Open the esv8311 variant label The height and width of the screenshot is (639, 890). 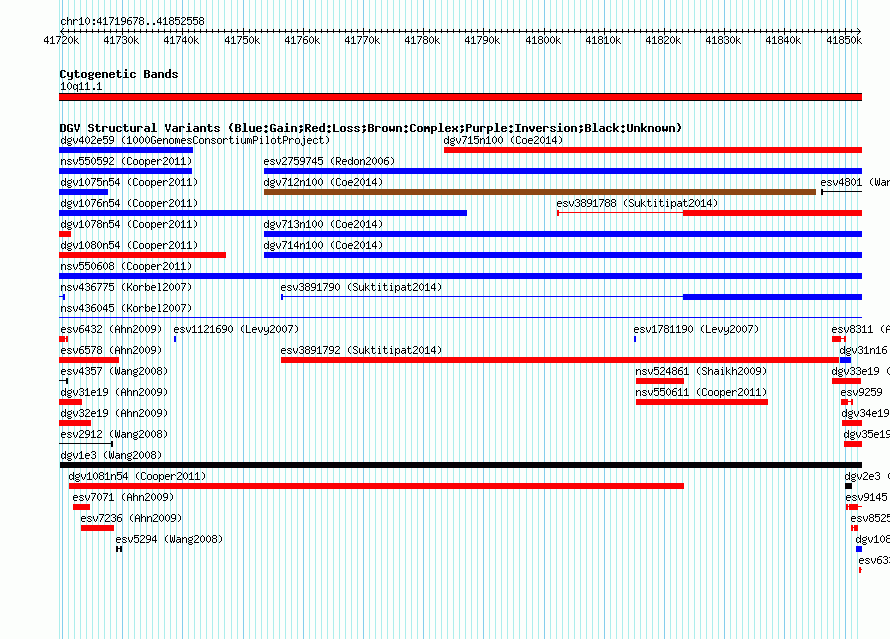click(x=860, y=329)
